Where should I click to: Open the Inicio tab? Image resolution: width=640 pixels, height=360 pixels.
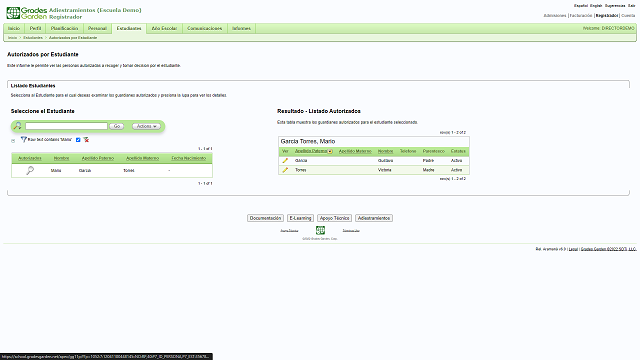coord(14,28)
